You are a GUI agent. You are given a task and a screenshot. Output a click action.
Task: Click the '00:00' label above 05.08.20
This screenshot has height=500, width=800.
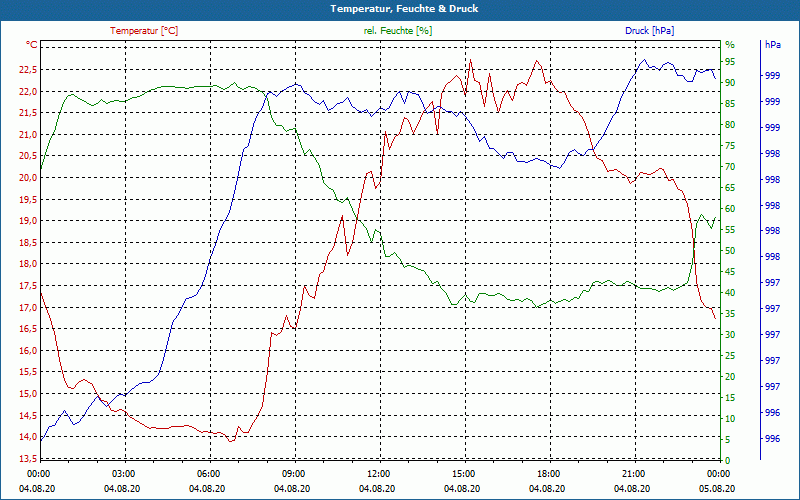click(718, 474)
